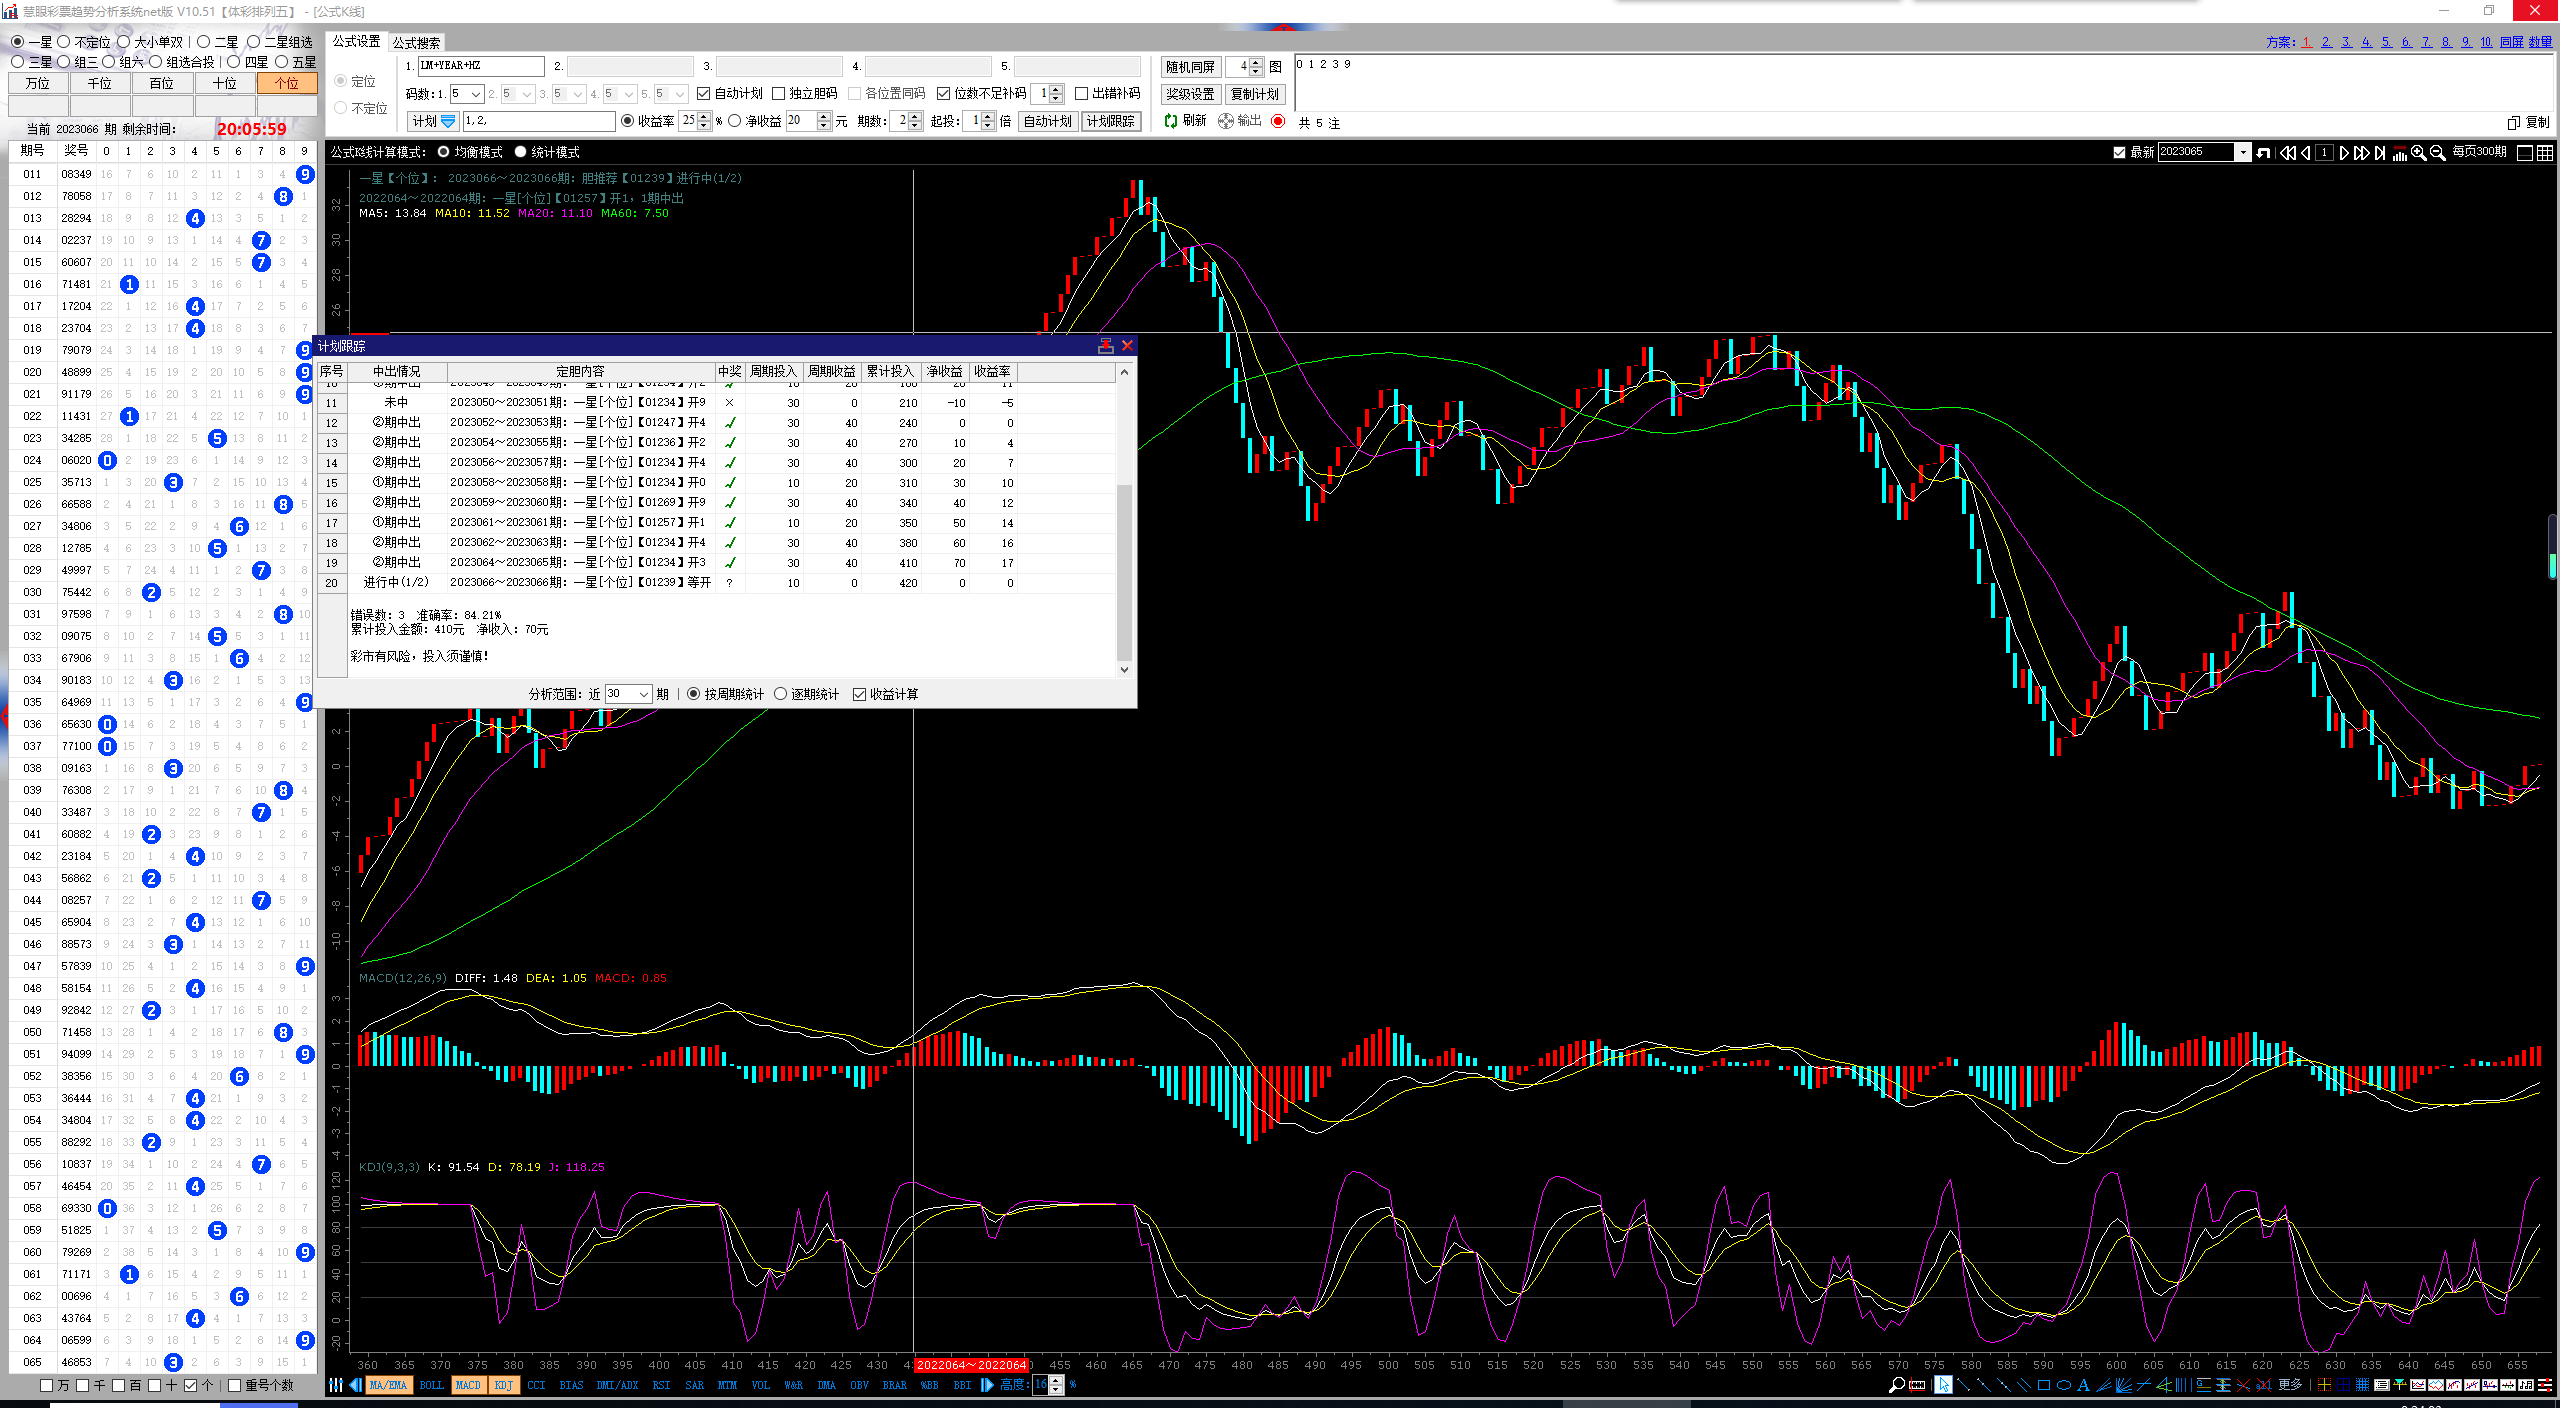Switch to grid layout view icon
Viewport: 2560px width, 1408px height.
[2545, 152]
